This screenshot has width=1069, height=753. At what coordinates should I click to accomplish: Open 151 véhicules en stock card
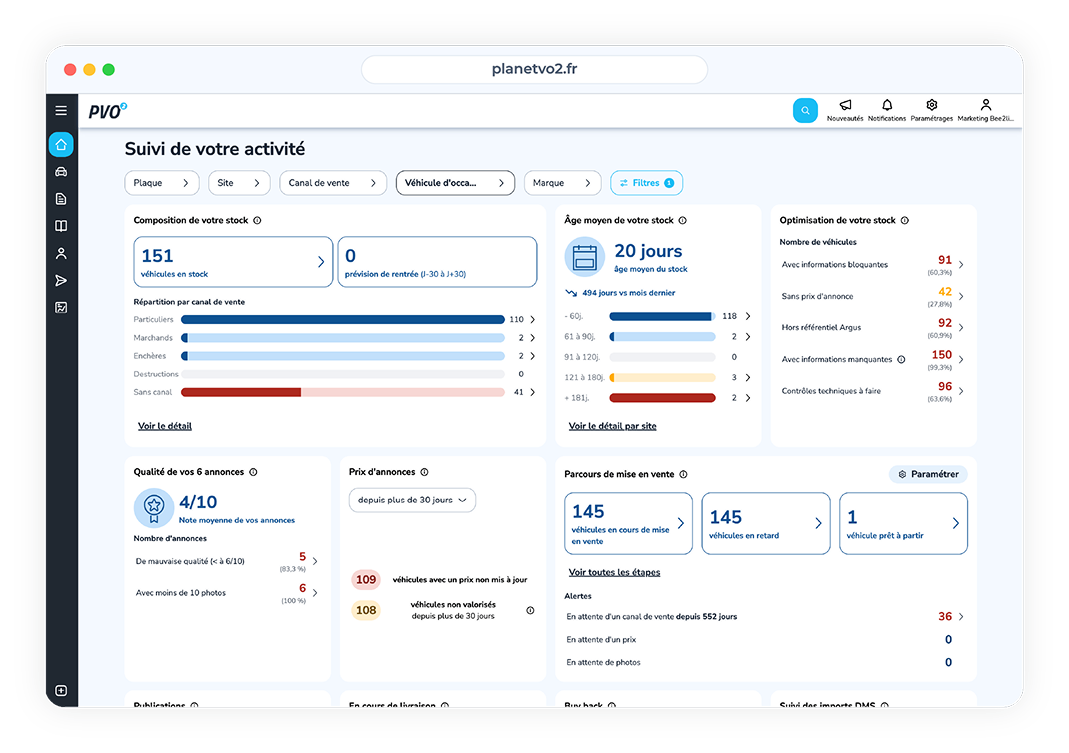pos(233,262)
